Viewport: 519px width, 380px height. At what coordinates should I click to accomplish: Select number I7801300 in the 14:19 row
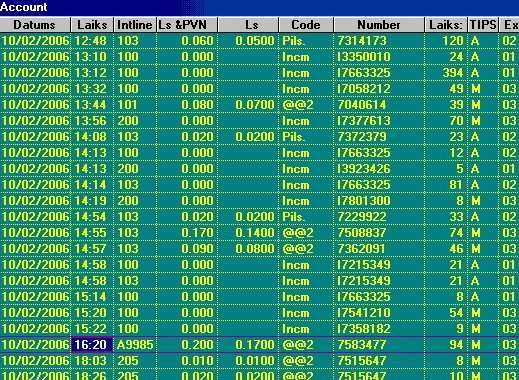363,201
